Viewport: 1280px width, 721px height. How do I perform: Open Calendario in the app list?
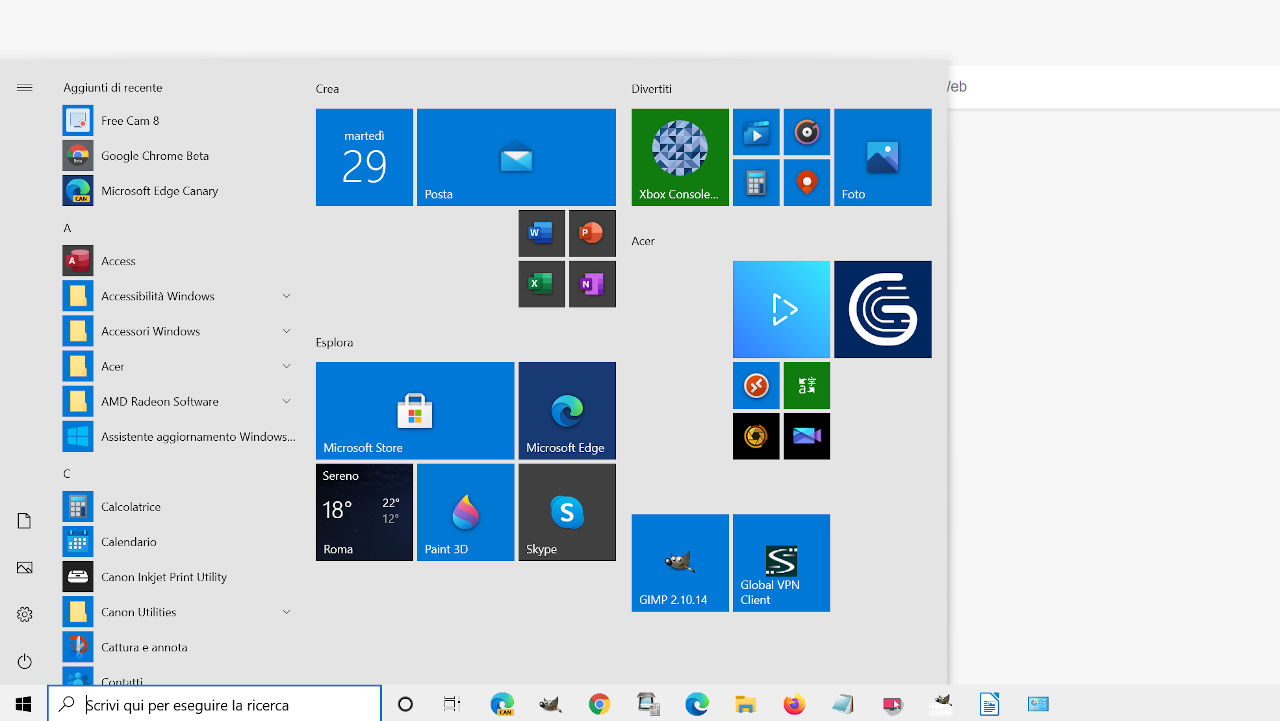pyautogui.click(x=179, y=542)
